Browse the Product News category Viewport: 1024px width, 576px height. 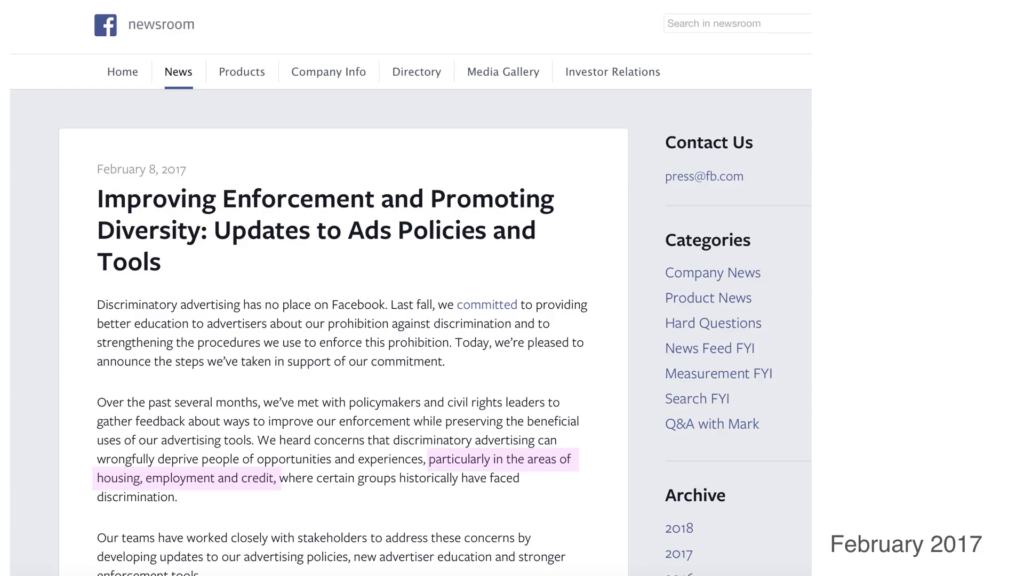tap(708, 298)
